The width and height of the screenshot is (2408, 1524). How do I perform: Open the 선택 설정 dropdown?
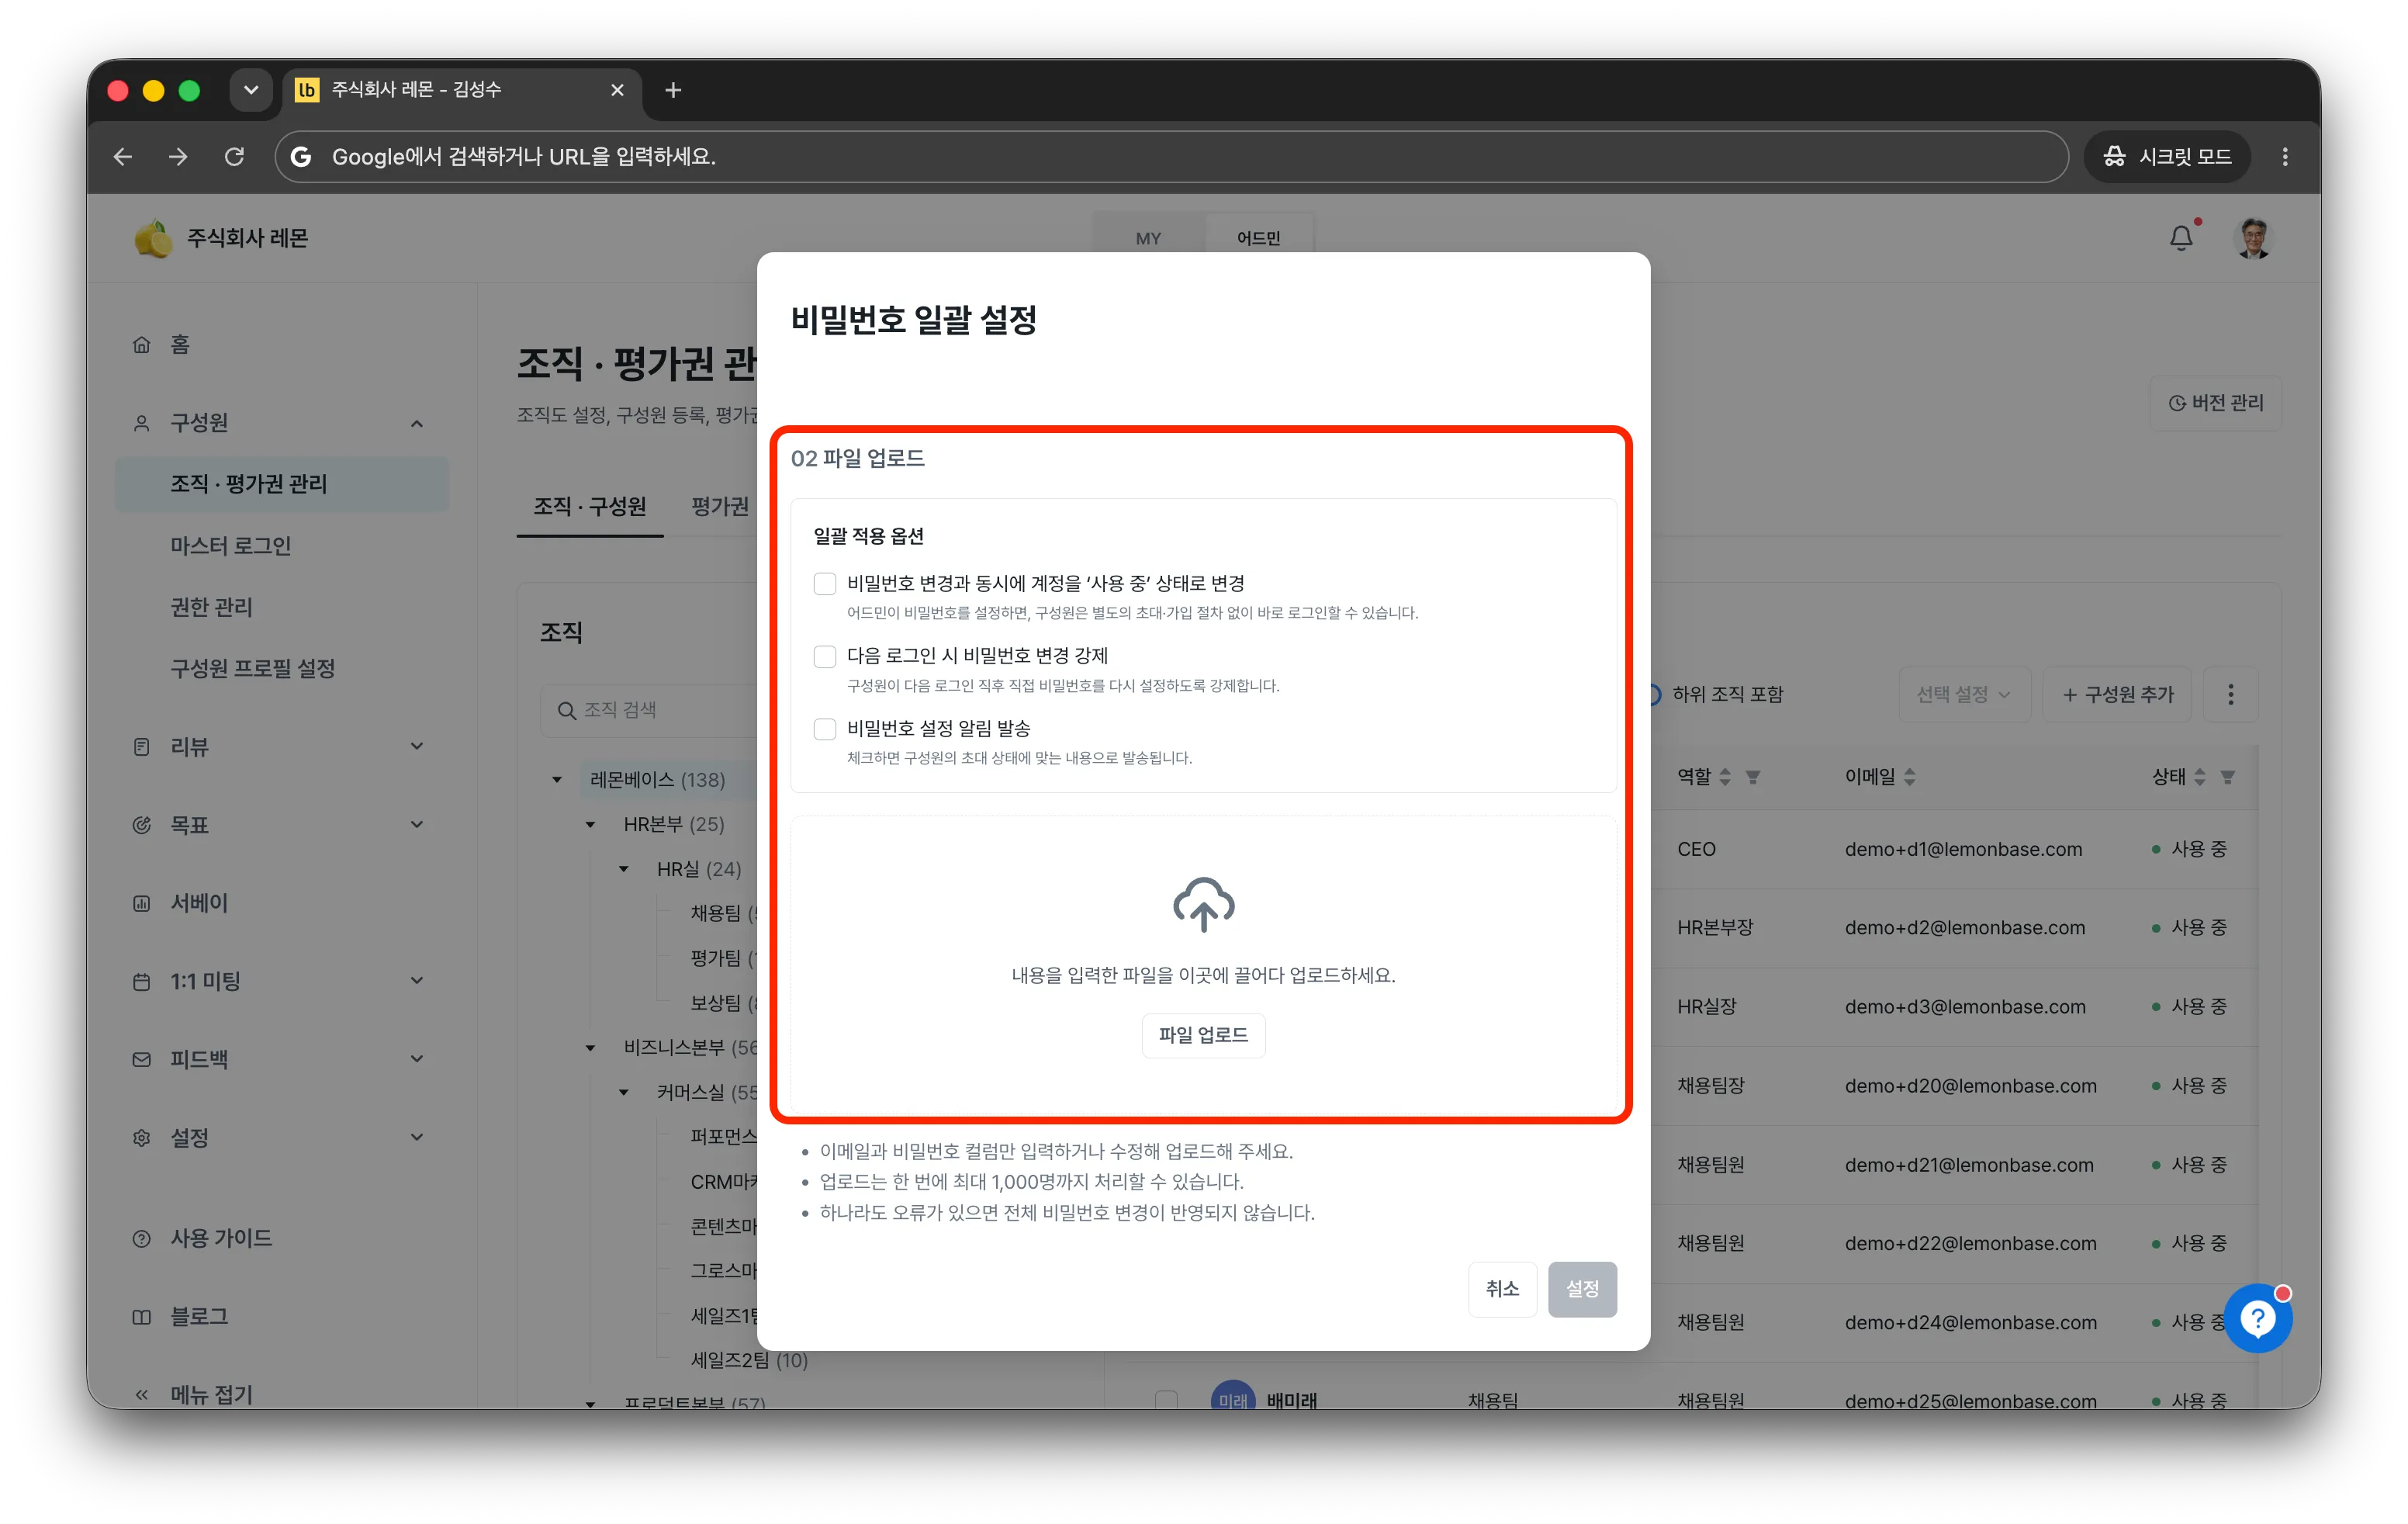tap(1964, 695)
